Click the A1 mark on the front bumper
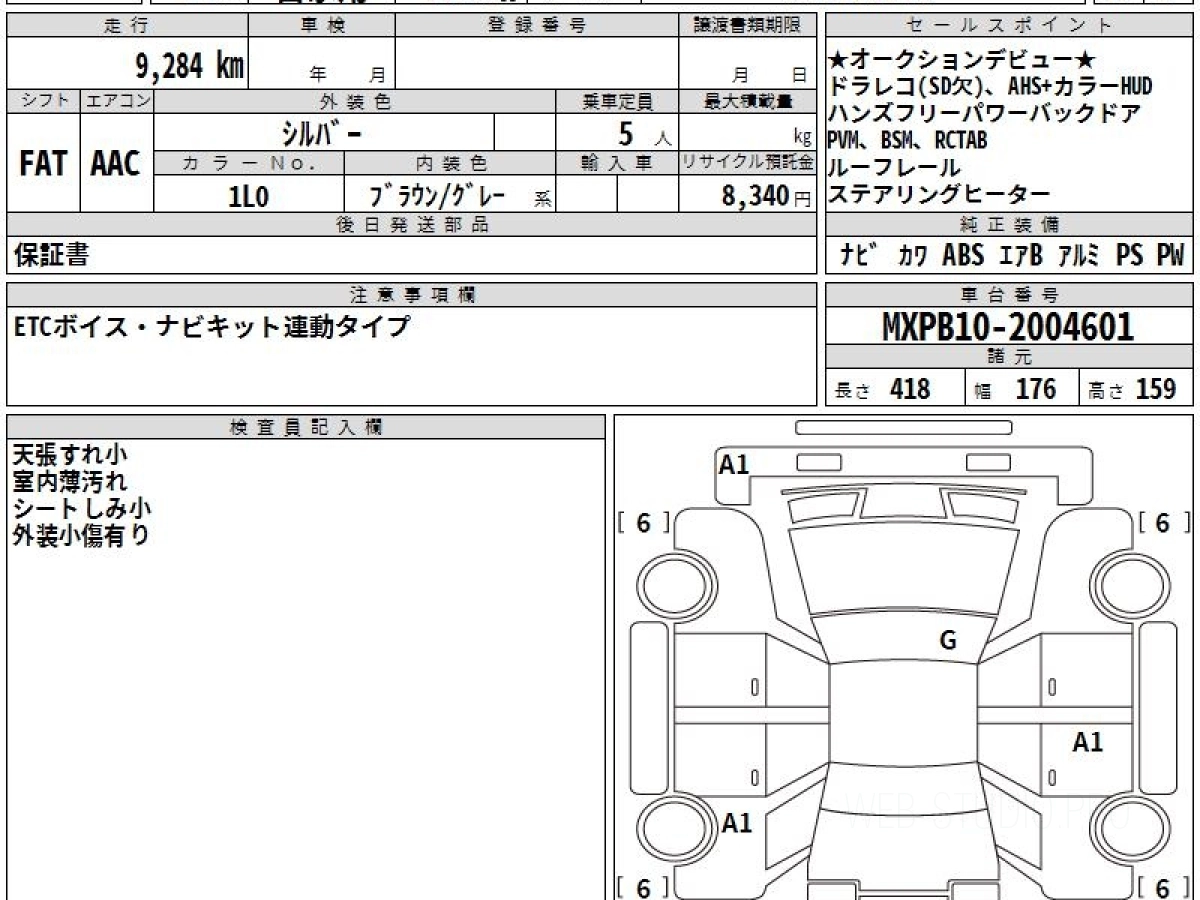 click(x=735, y=464)
